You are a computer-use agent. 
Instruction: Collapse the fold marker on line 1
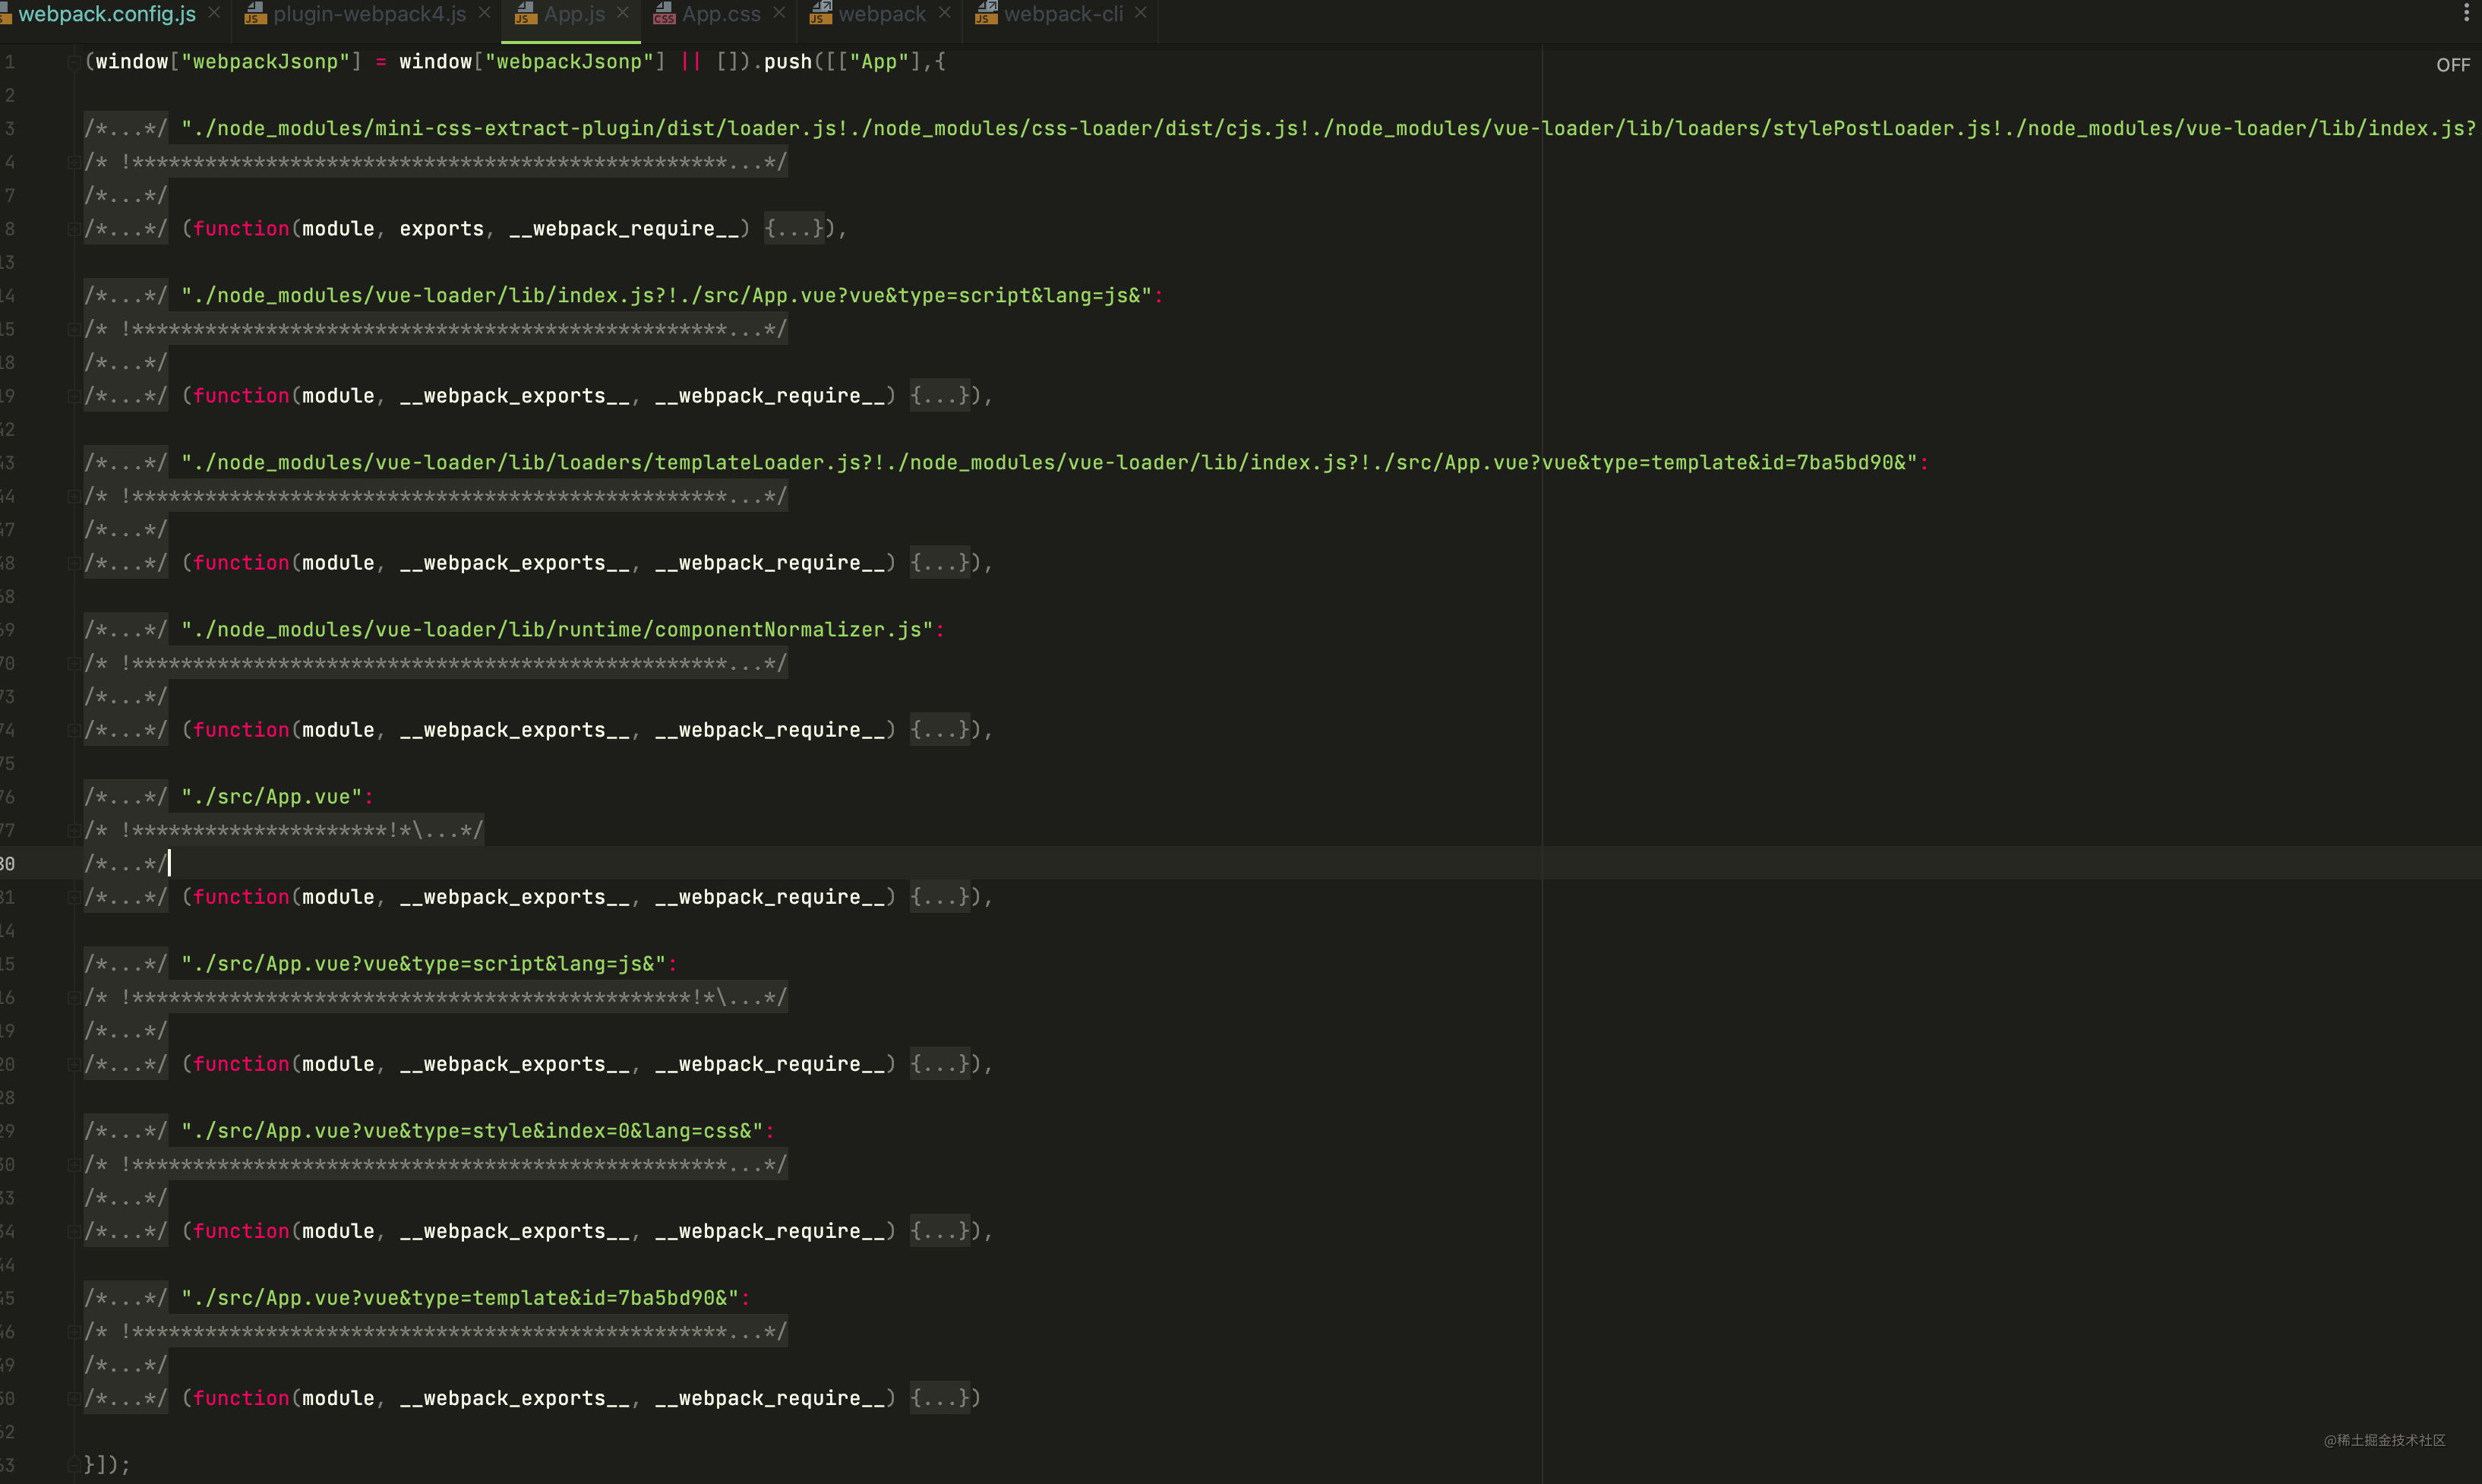pos(73,62)
